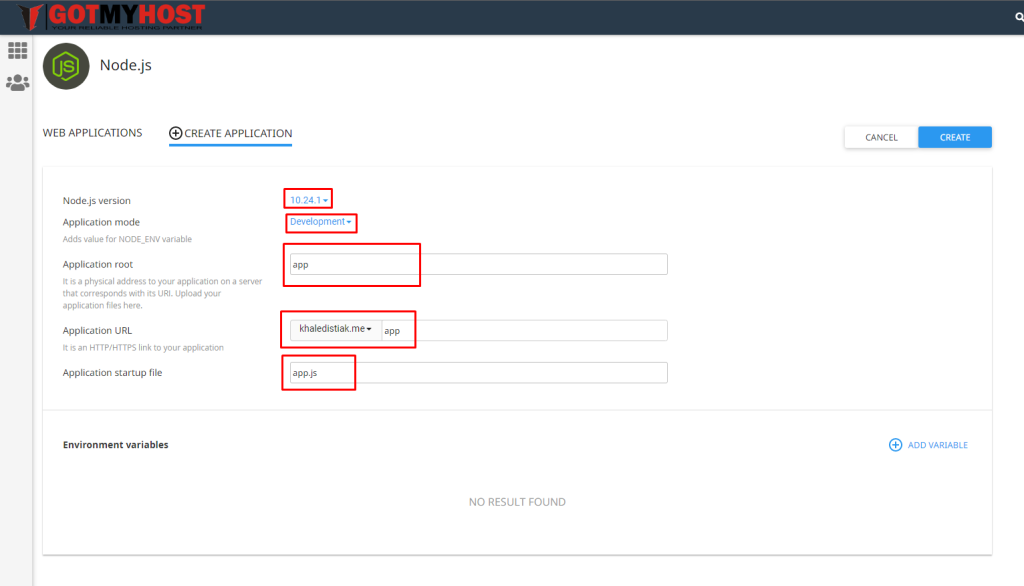This screenshot has height=586, width=1024.
Task: Open the Development application mode dropdown
Action: (x=320, y=222)
